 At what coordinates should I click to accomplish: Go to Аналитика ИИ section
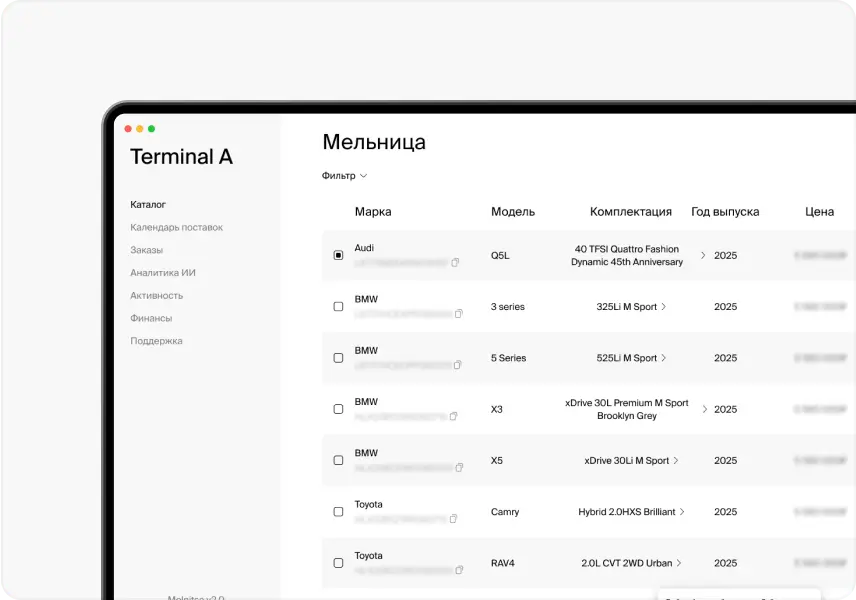pos(162,272)
